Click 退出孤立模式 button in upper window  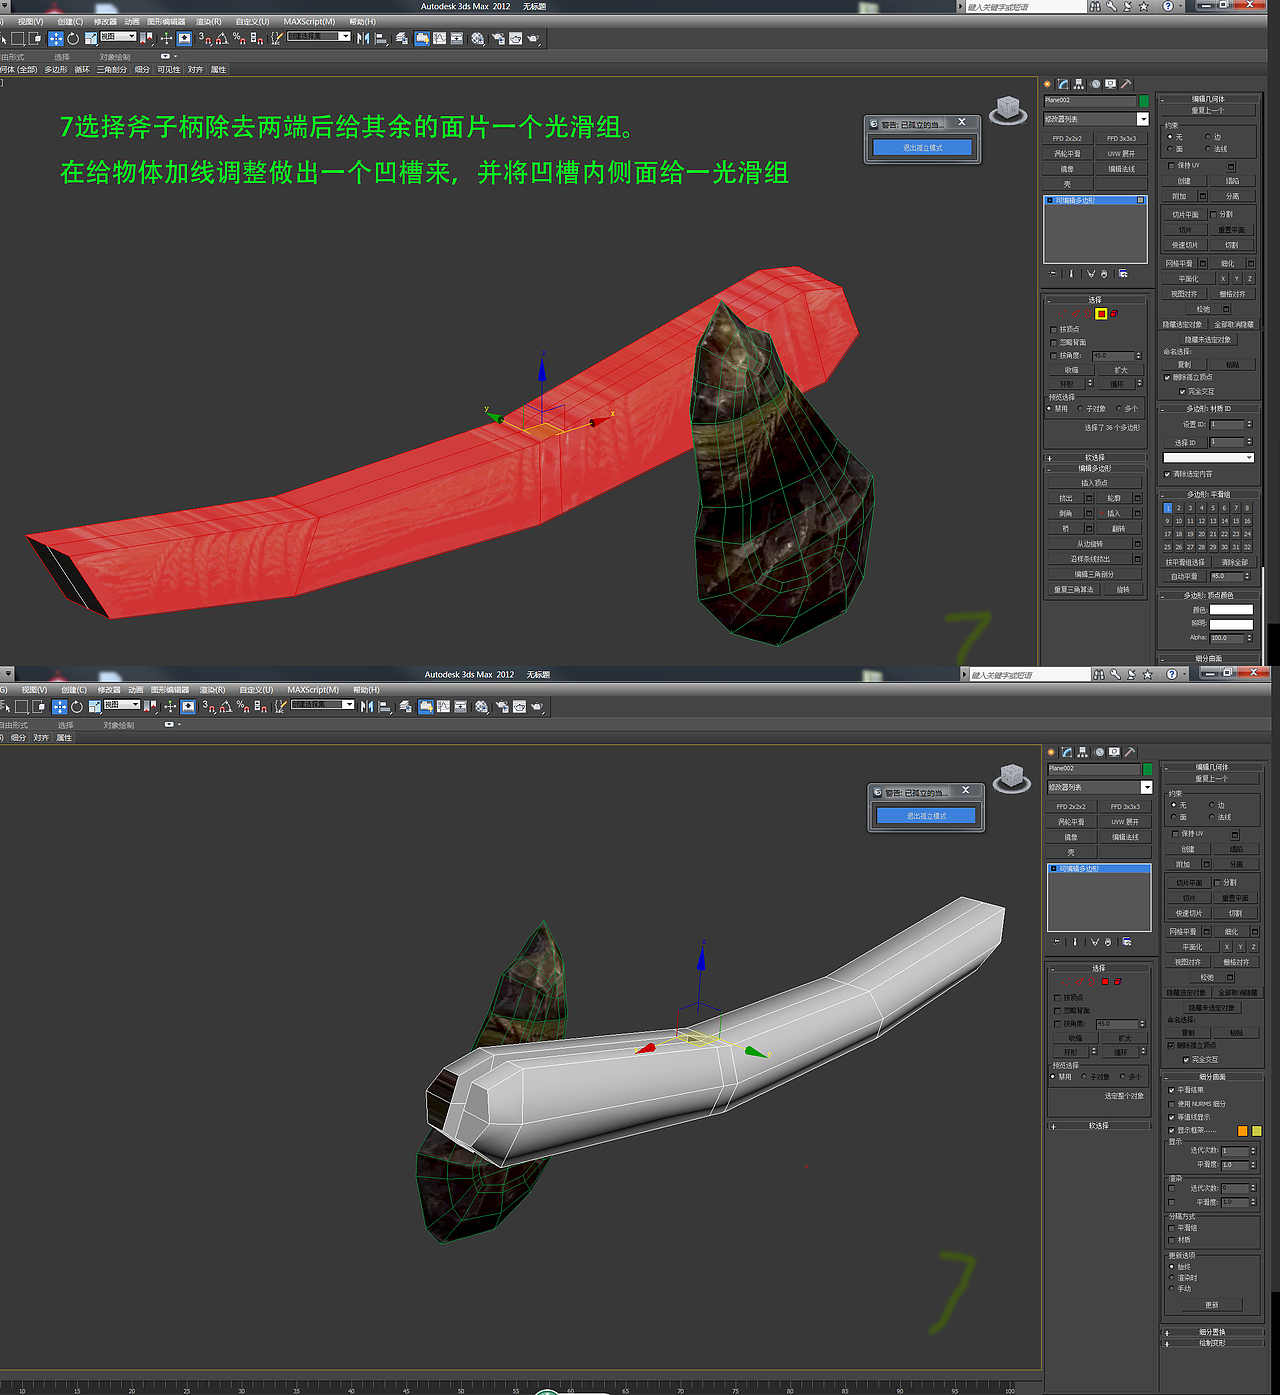[922, 147]
